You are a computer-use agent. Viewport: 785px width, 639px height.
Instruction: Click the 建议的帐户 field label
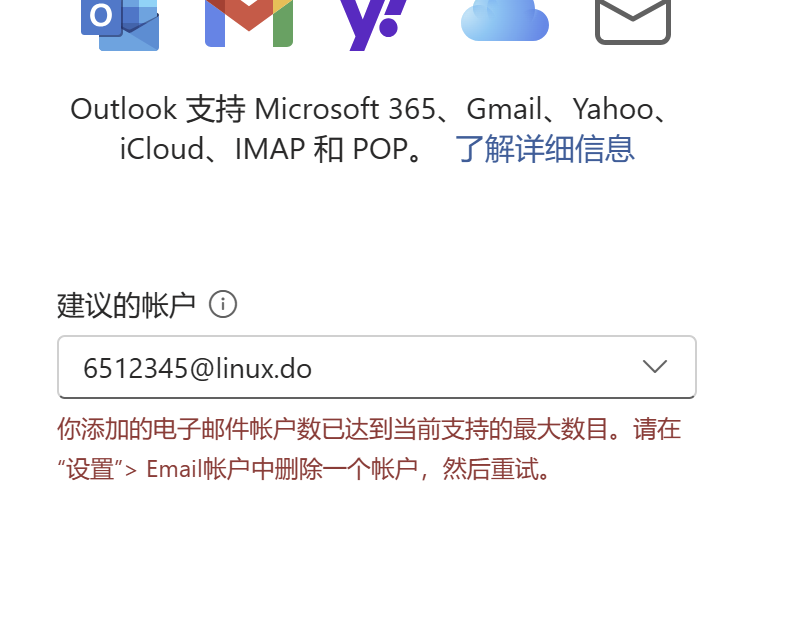click(x=126, y=305)
